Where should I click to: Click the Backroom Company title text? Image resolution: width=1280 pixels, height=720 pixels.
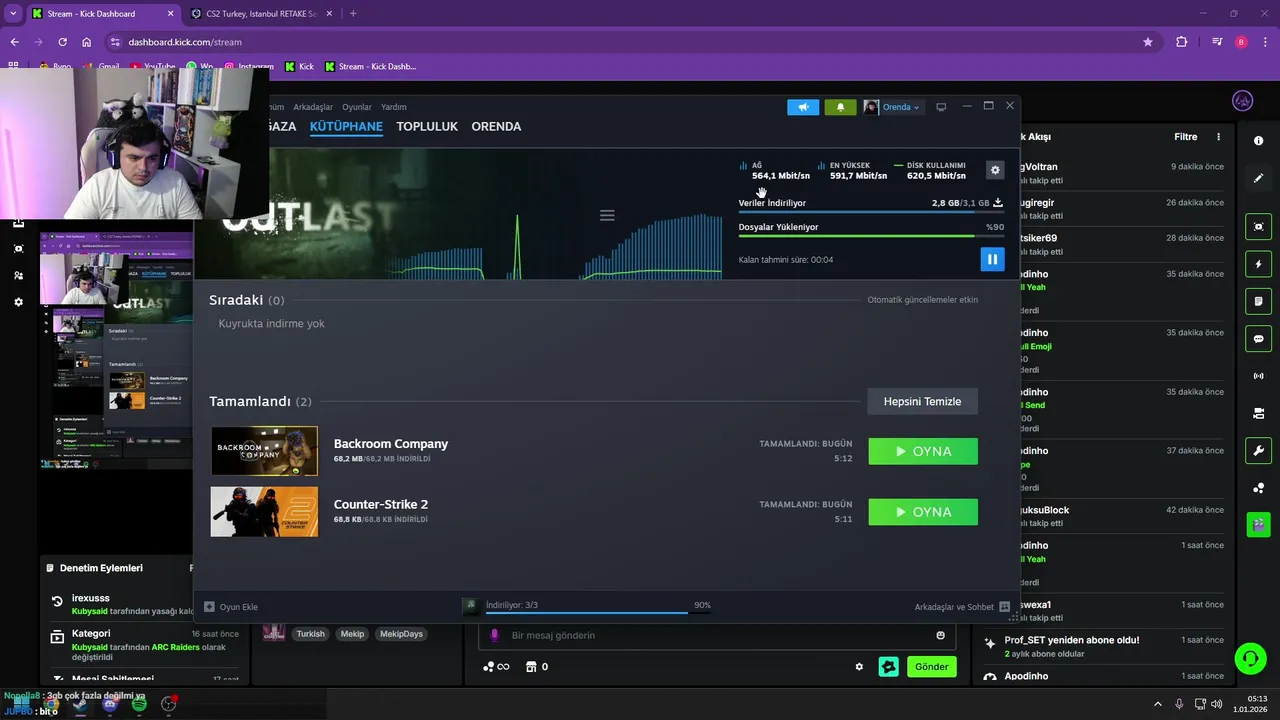[x=391, y=444]
